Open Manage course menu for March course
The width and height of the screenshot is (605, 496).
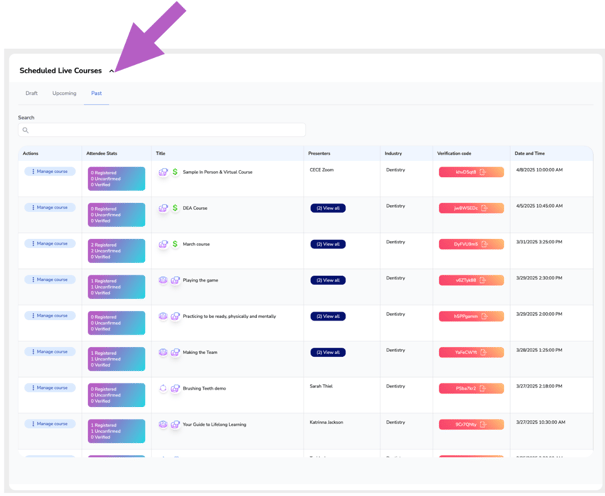click(50, 244)
